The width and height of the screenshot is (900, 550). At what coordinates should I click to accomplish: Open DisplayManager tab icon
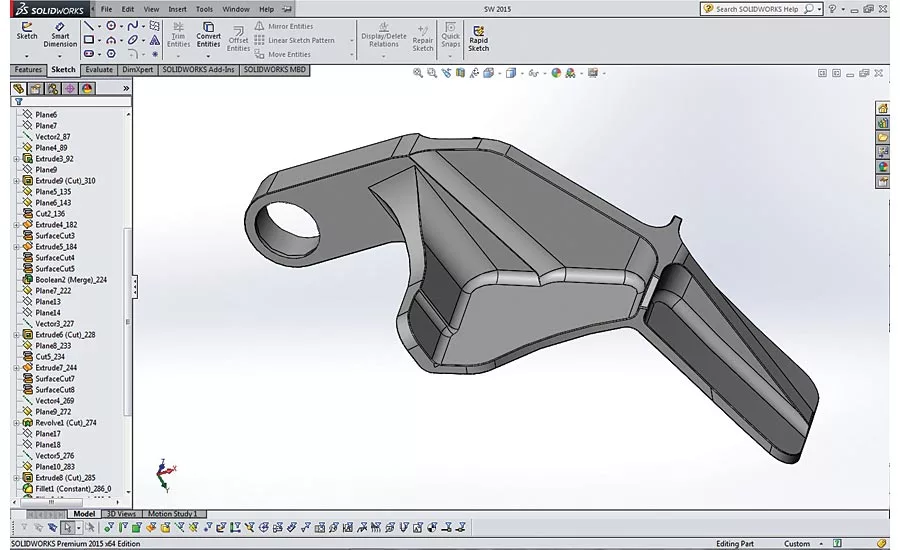coord(87,88)
